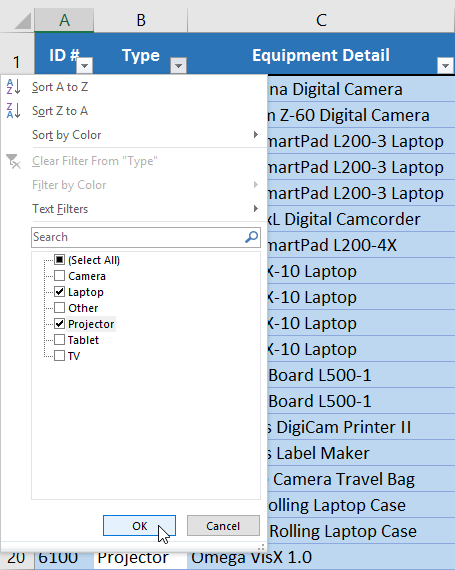
Task: Click the Select All corner triangle
Action: 23,21
